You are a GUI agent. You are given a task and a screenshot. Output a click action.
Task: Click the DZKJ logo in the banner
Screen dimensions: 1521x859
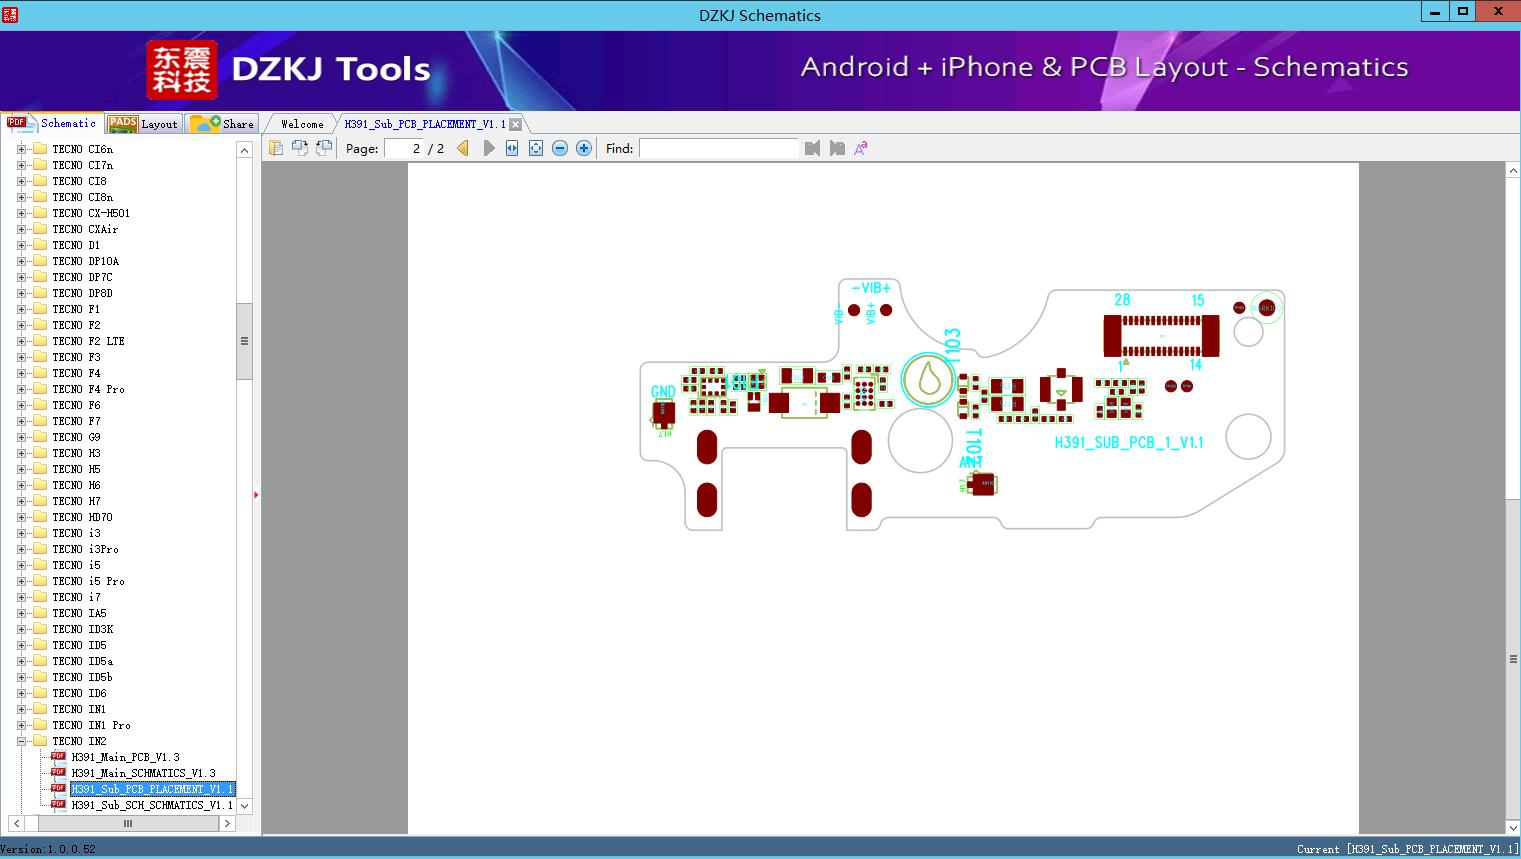point(182,70)
